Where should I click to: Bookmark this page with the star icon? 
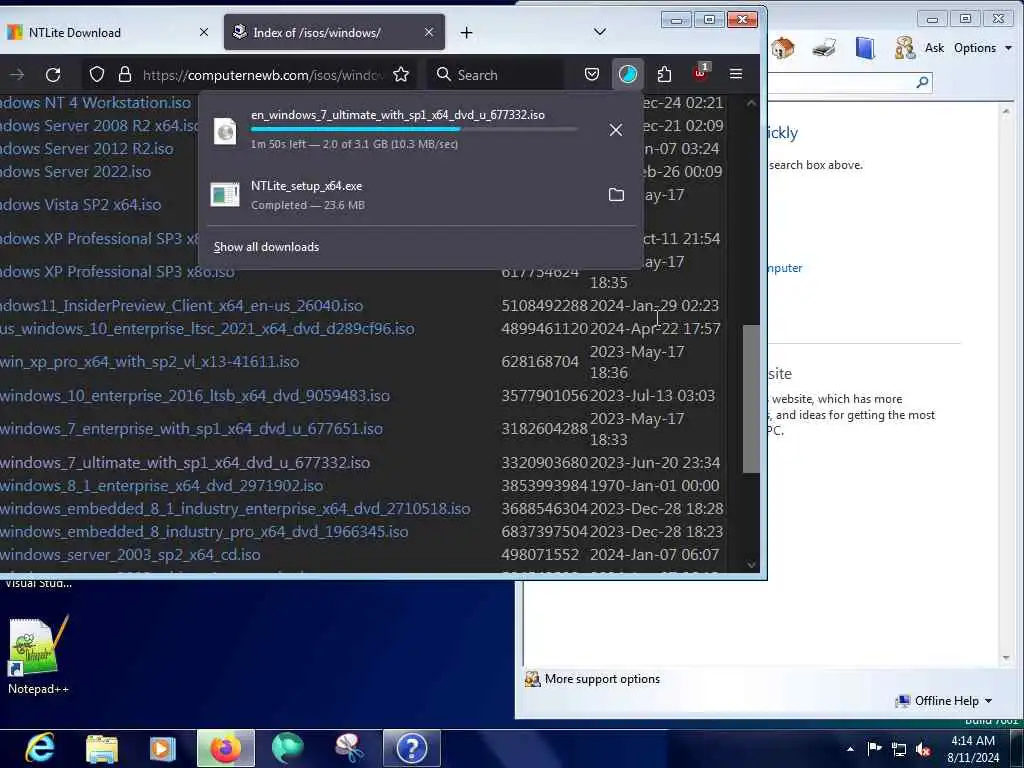(401, 74)
